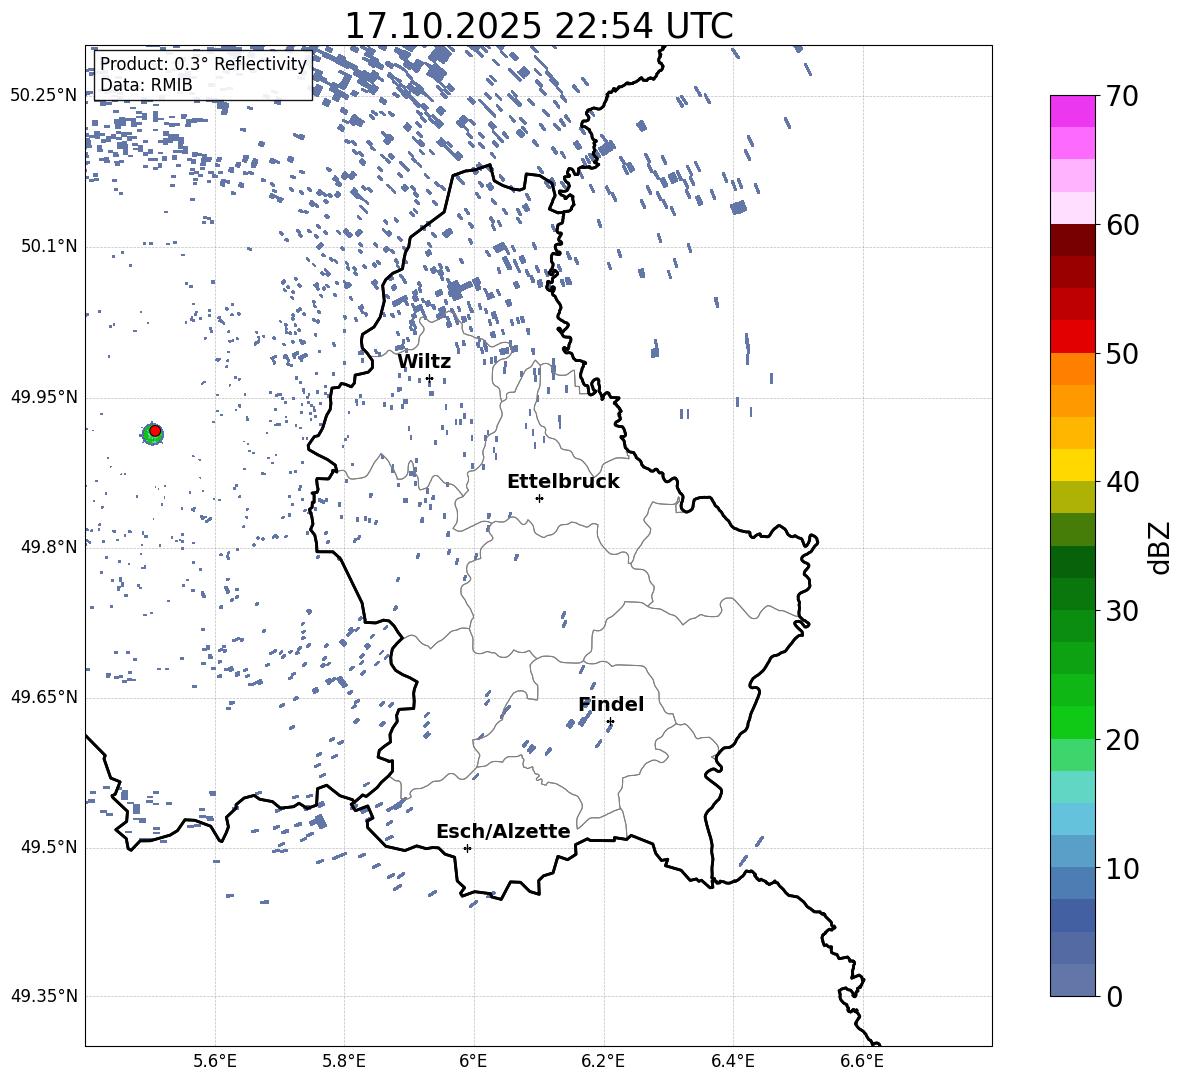1184x1081 pixels.
Task: Select the Findel station label
Action: tap(611, 704)
